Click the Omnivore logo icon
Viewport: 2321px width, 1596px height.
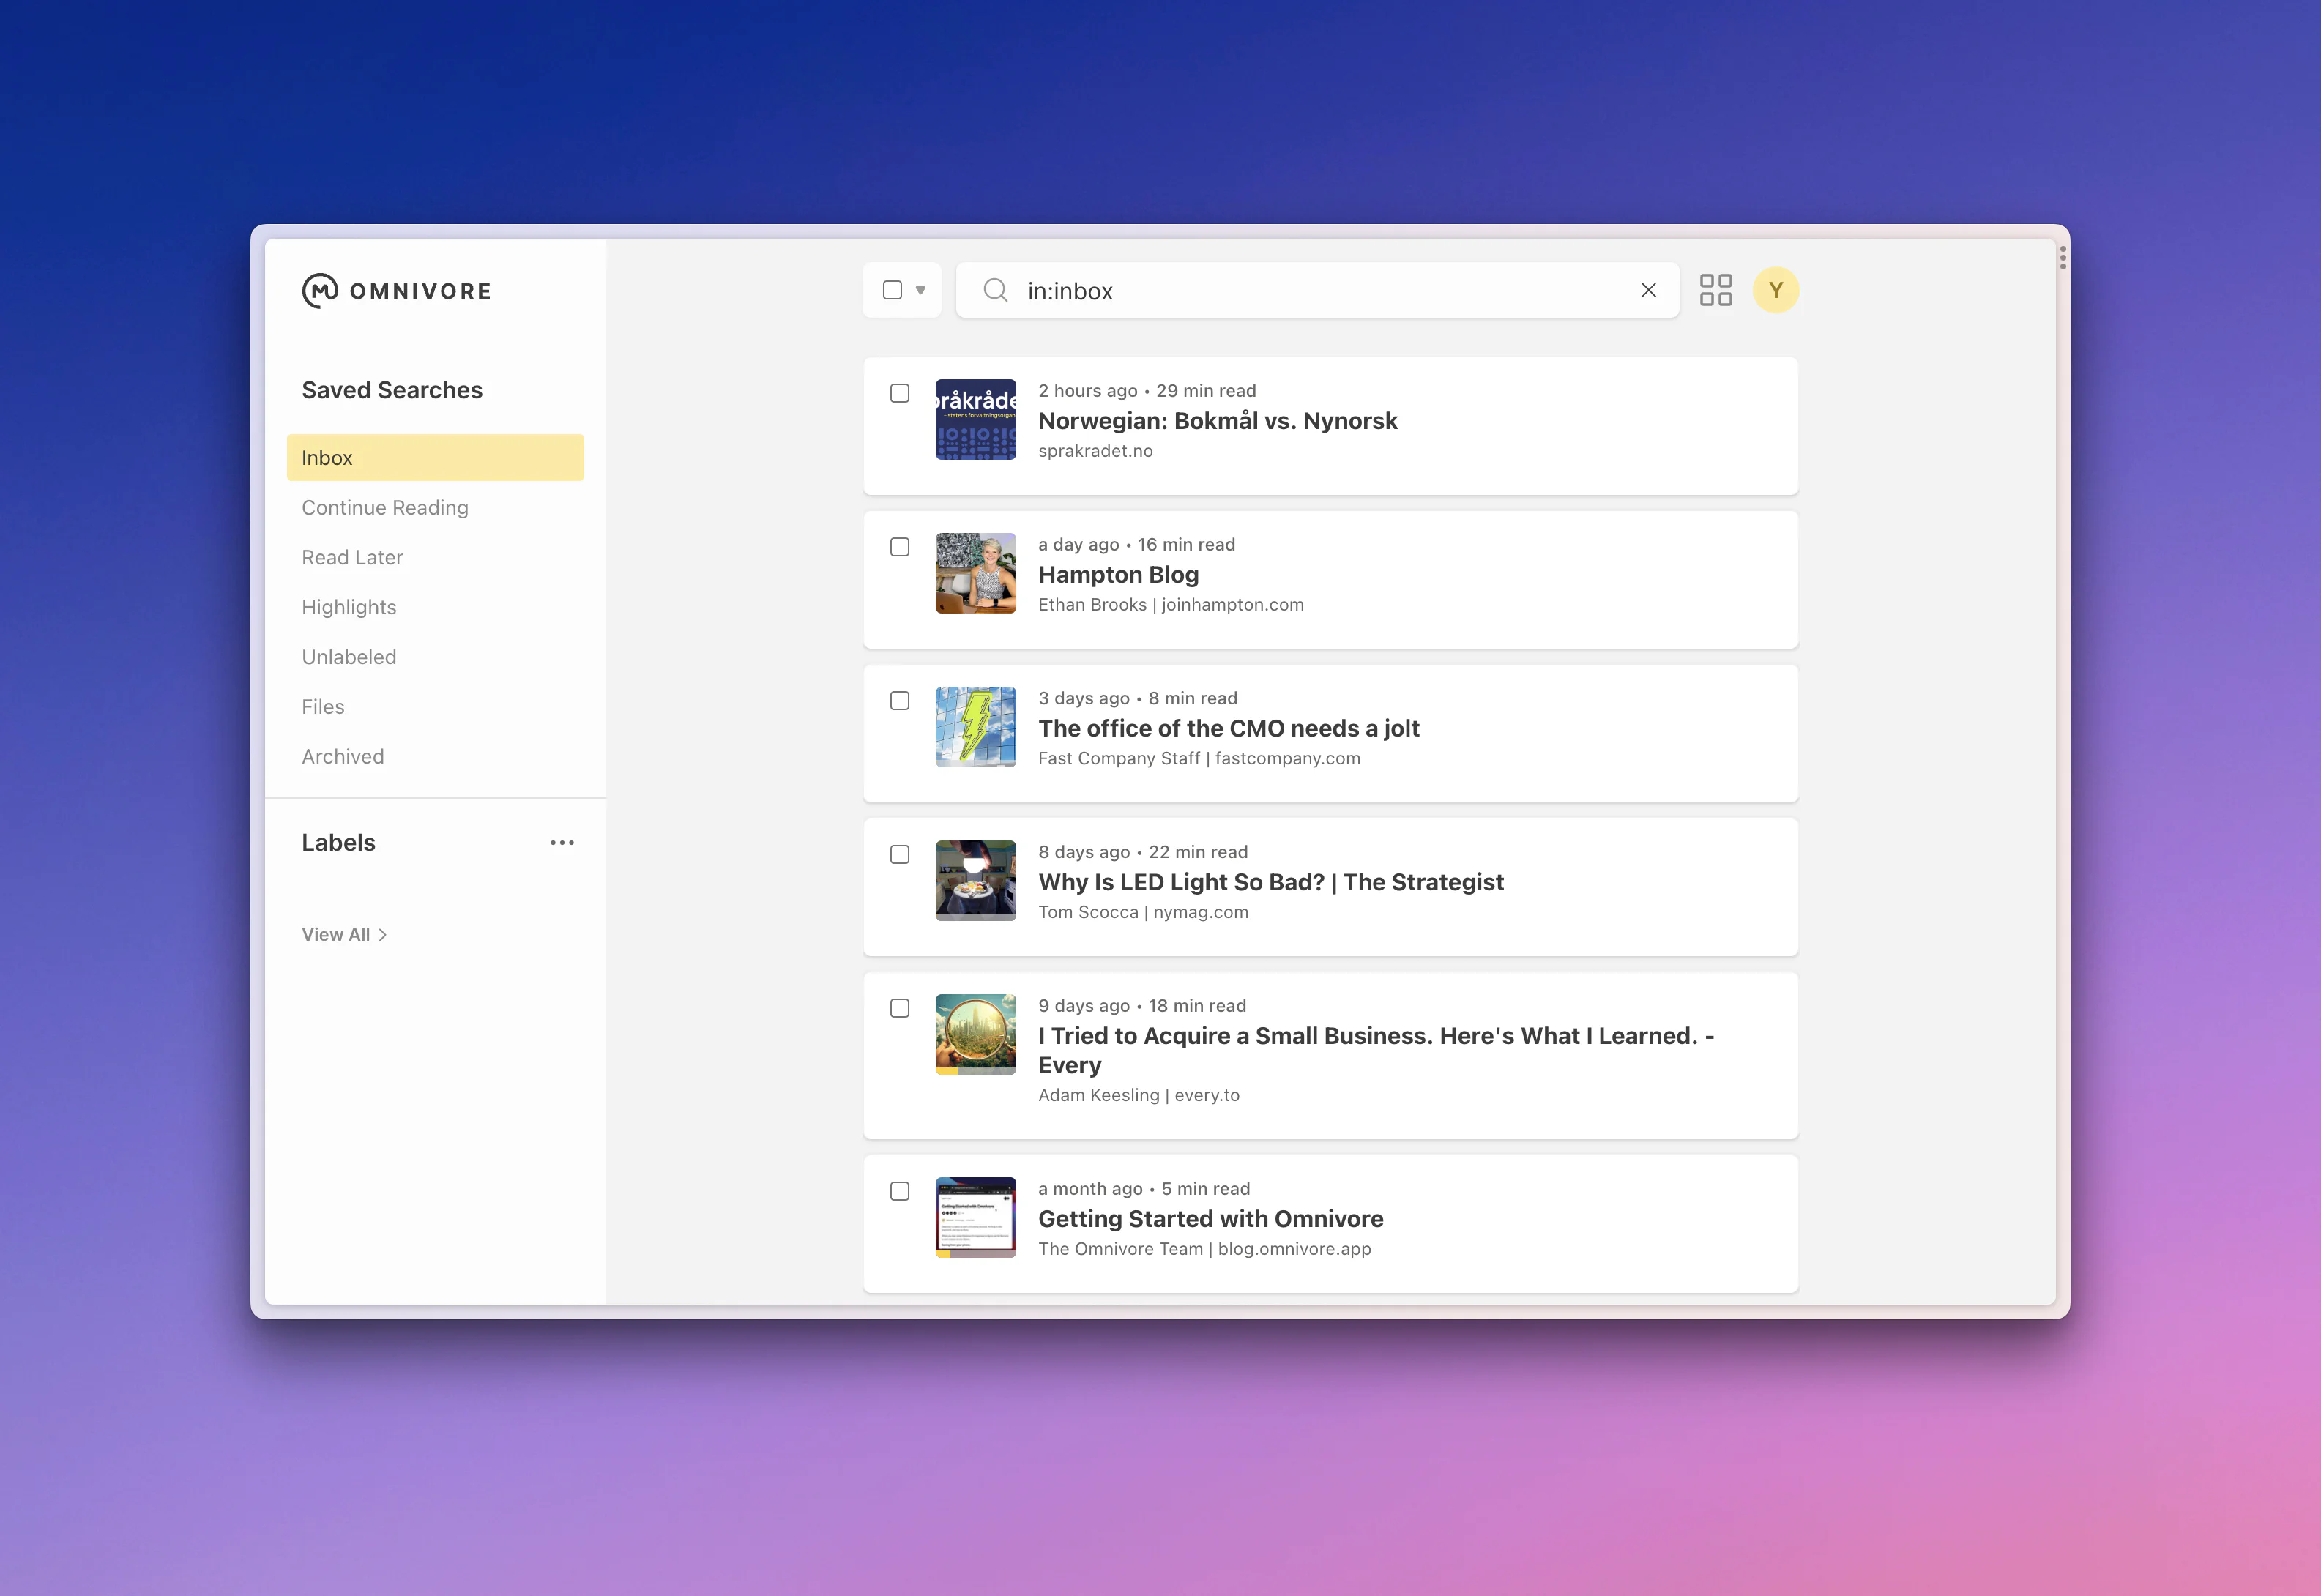(320, 291)
